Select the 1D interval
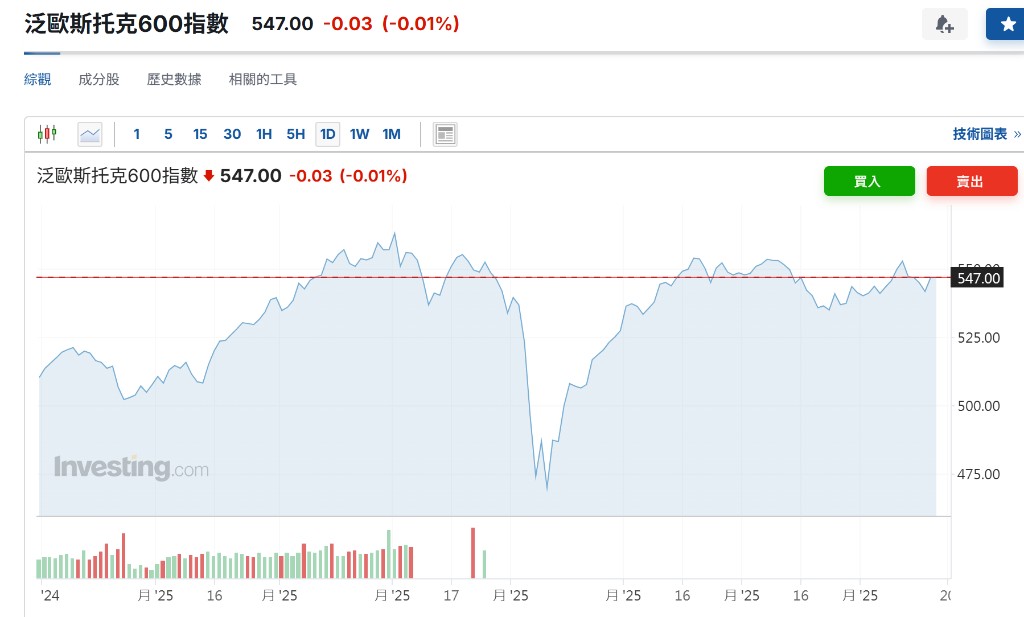The image size is (1024, 617). (327, 134)
